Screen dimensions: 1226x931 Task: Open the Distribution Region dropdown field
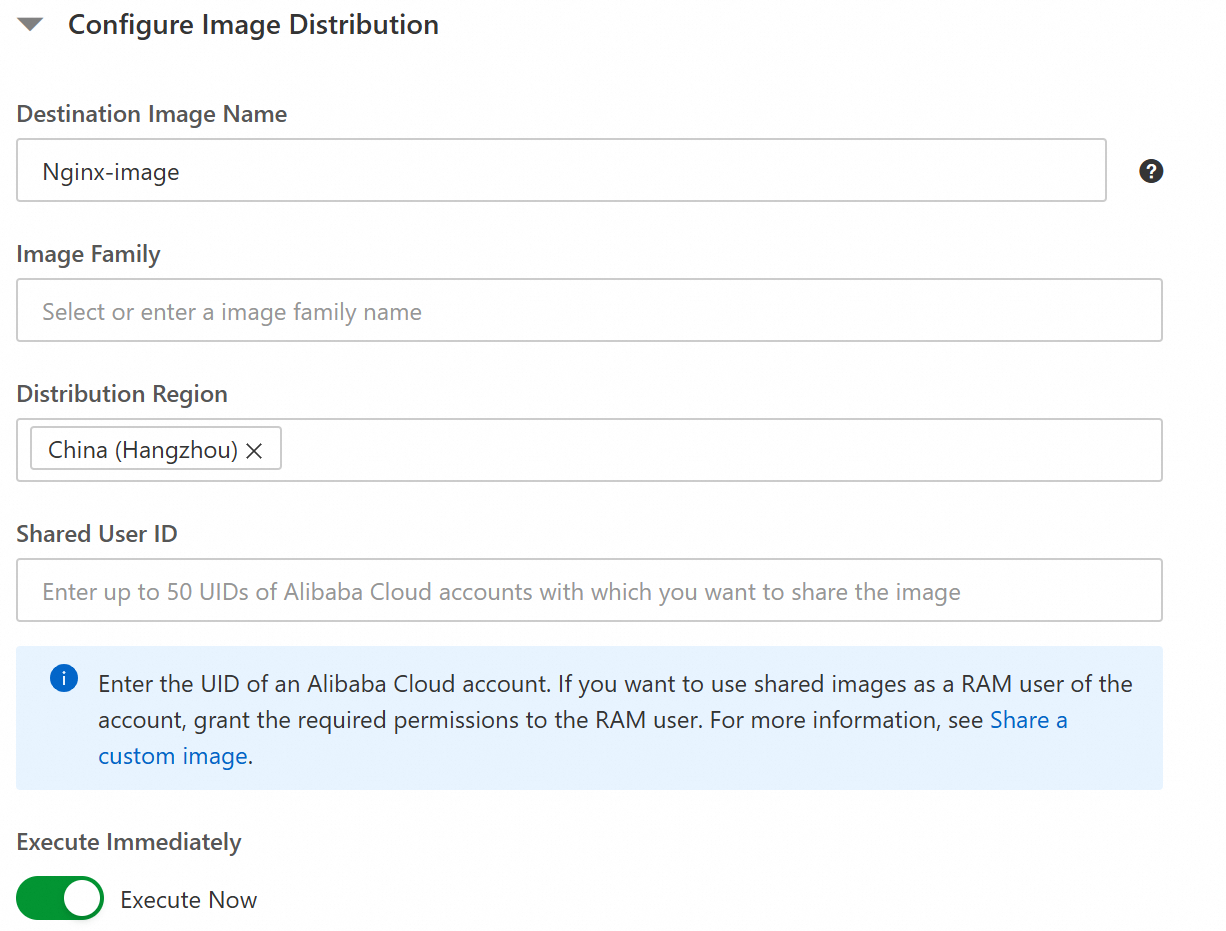coord(720,451)
